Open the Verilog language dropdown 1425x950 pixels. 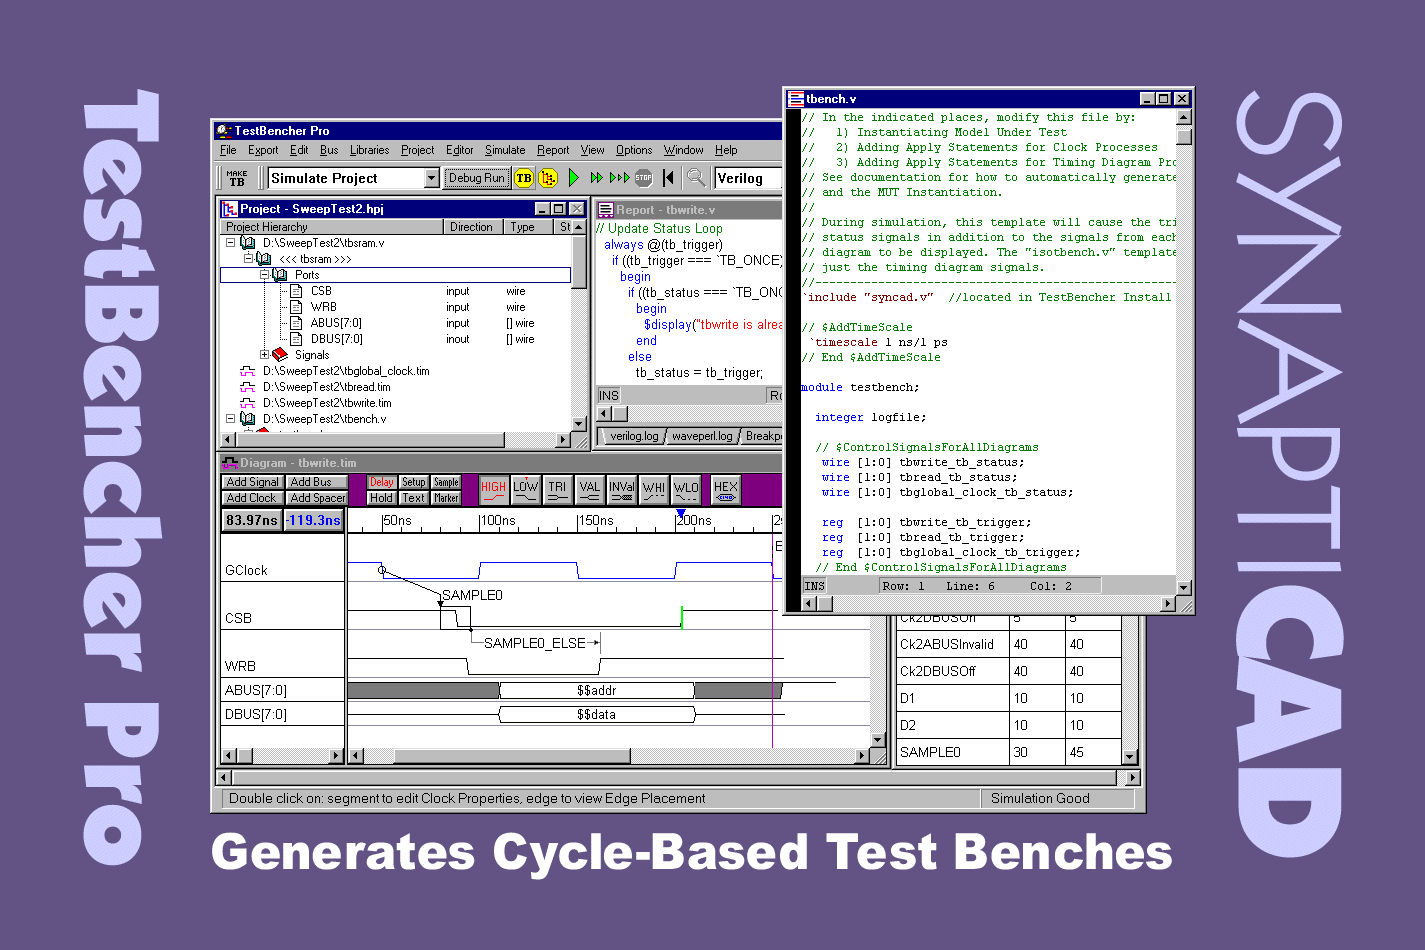[x=748, y=178]
